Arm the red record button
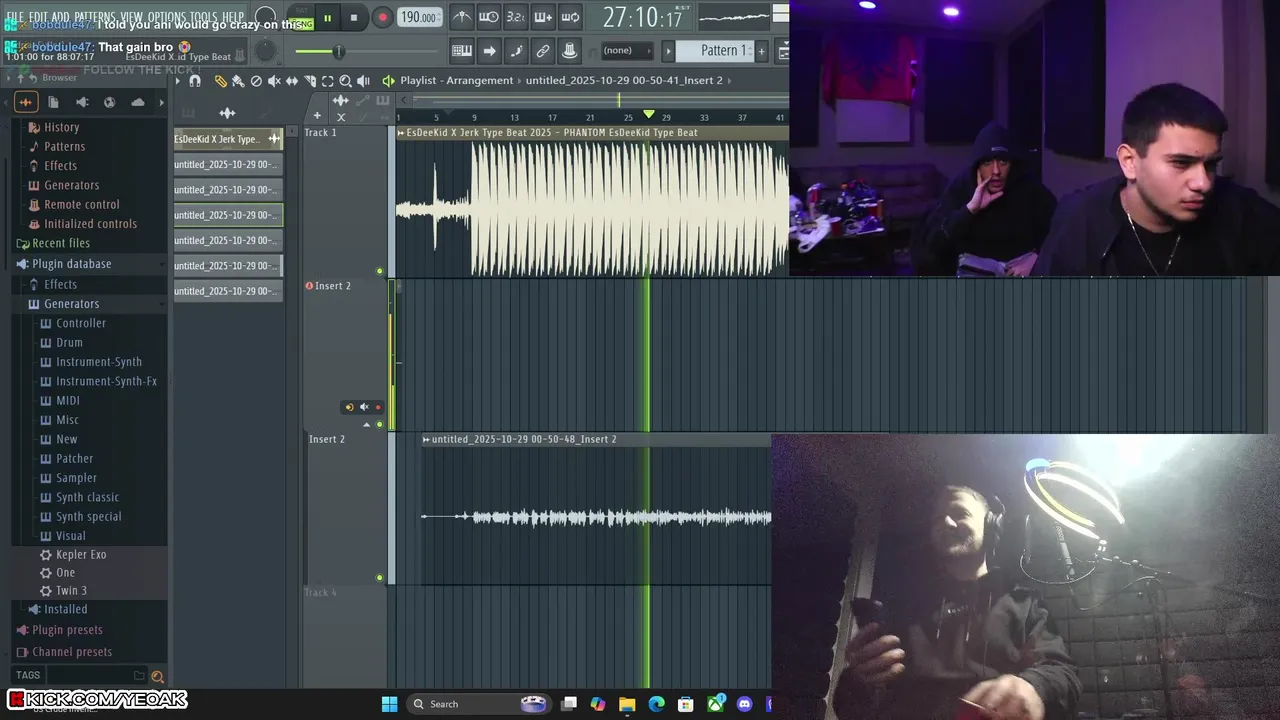The image size is (1280, 720). tap(382, 18)
